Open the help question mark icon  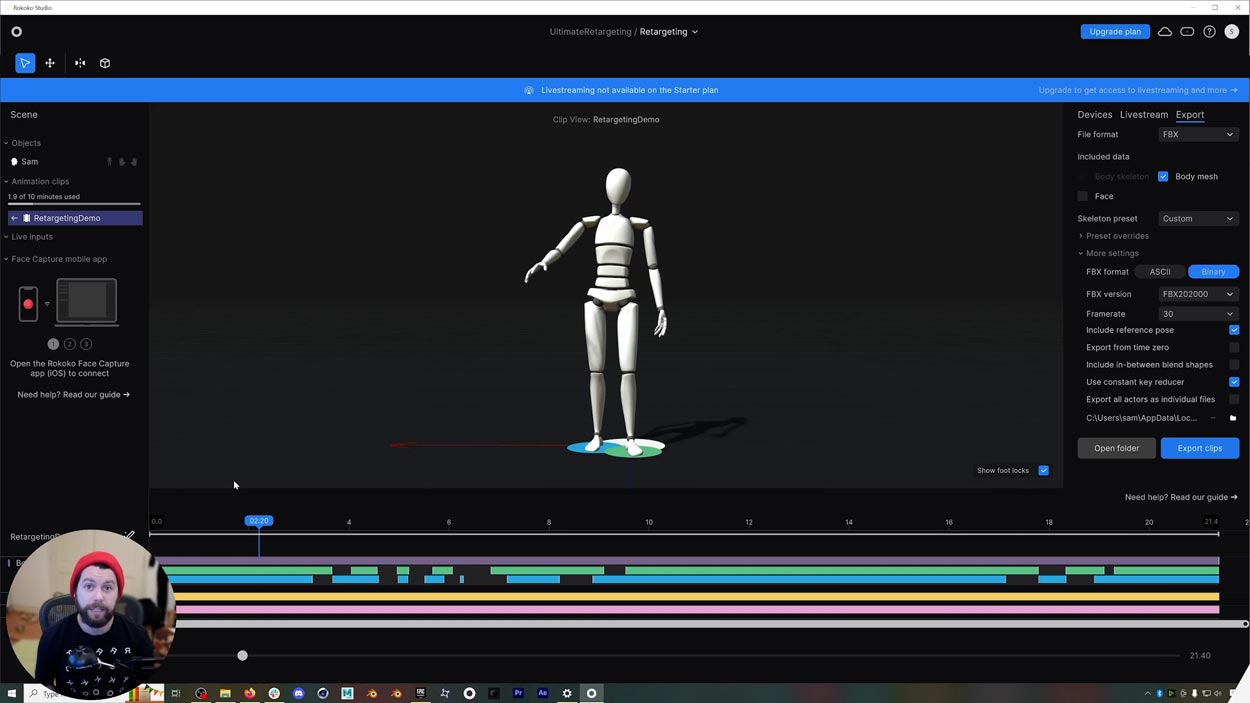pyautogui.click(x=1209, y=32)
